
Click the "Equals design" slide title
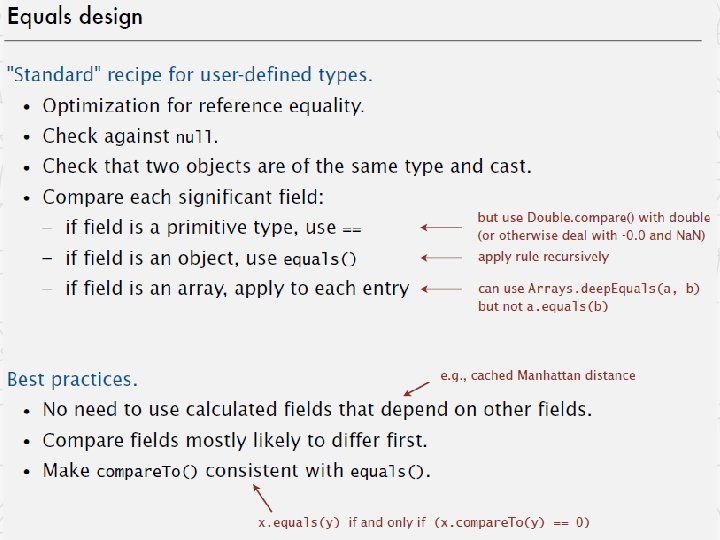point(75,17)
